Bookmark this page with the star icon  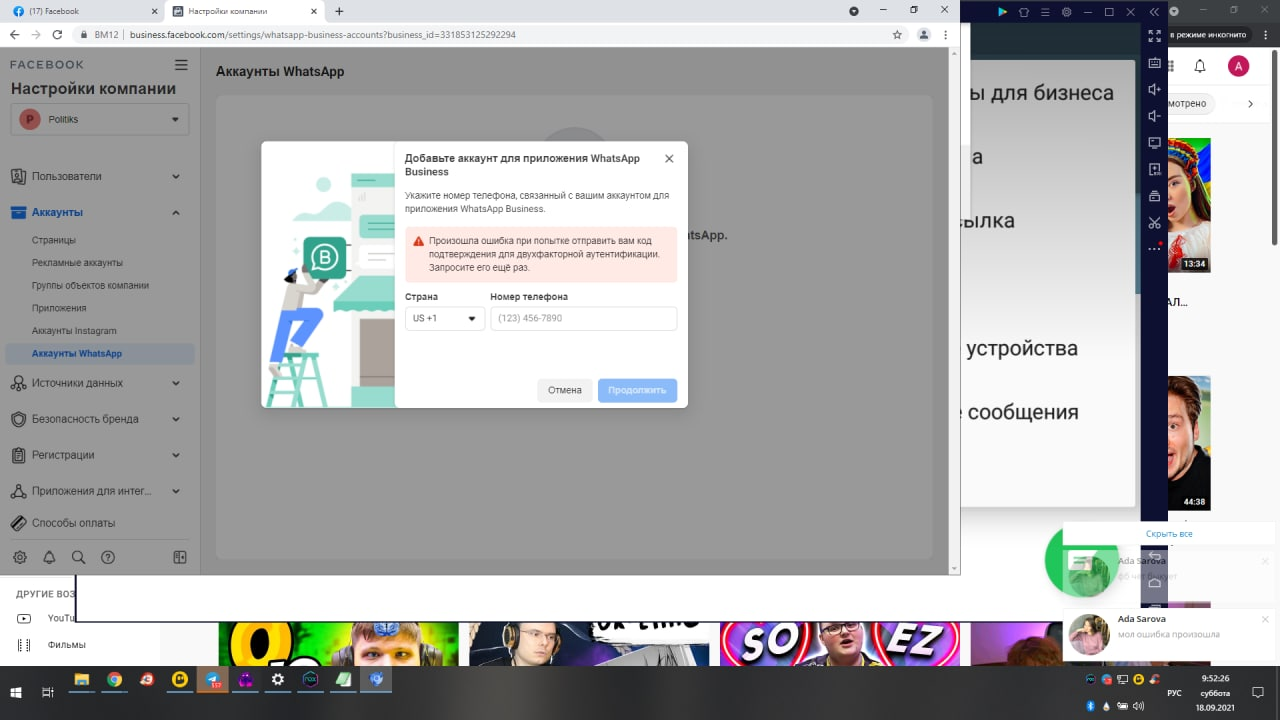point(897,34)
